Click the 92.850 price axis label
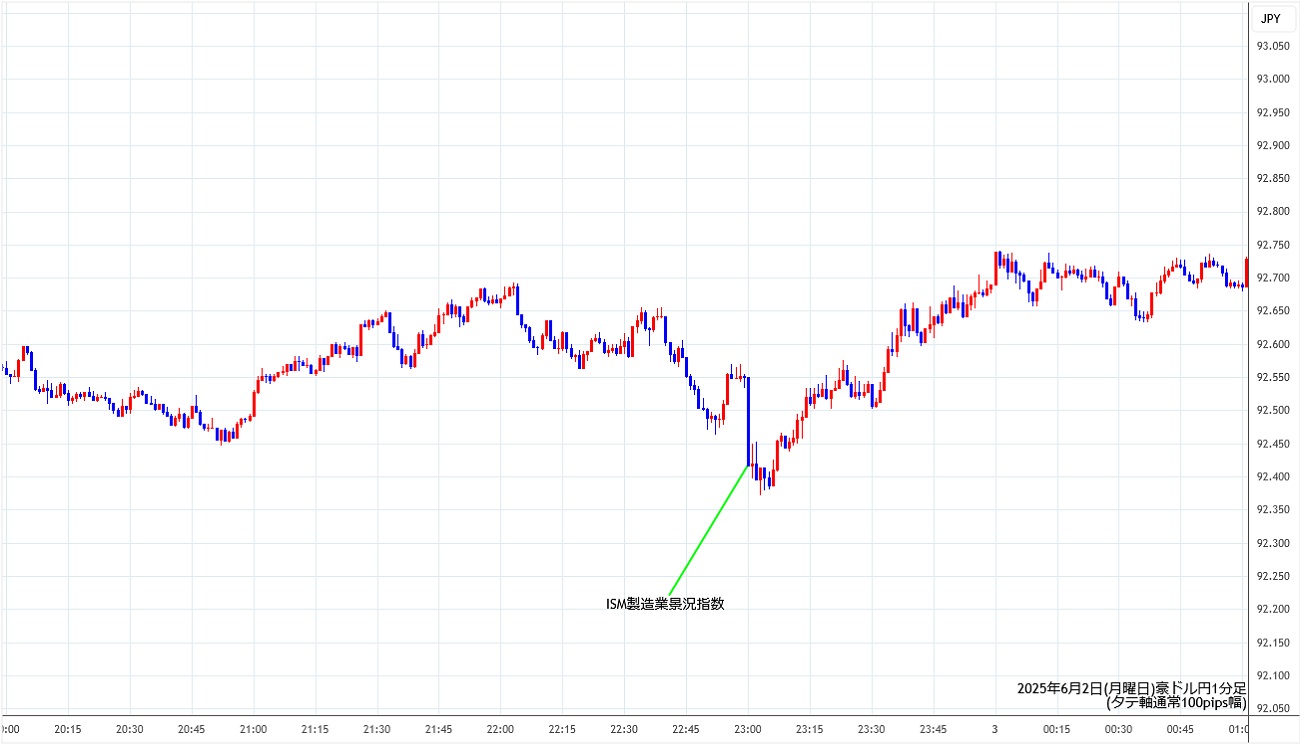The height and width of the screenshot is (745, 1300). tap(1274, 178)
